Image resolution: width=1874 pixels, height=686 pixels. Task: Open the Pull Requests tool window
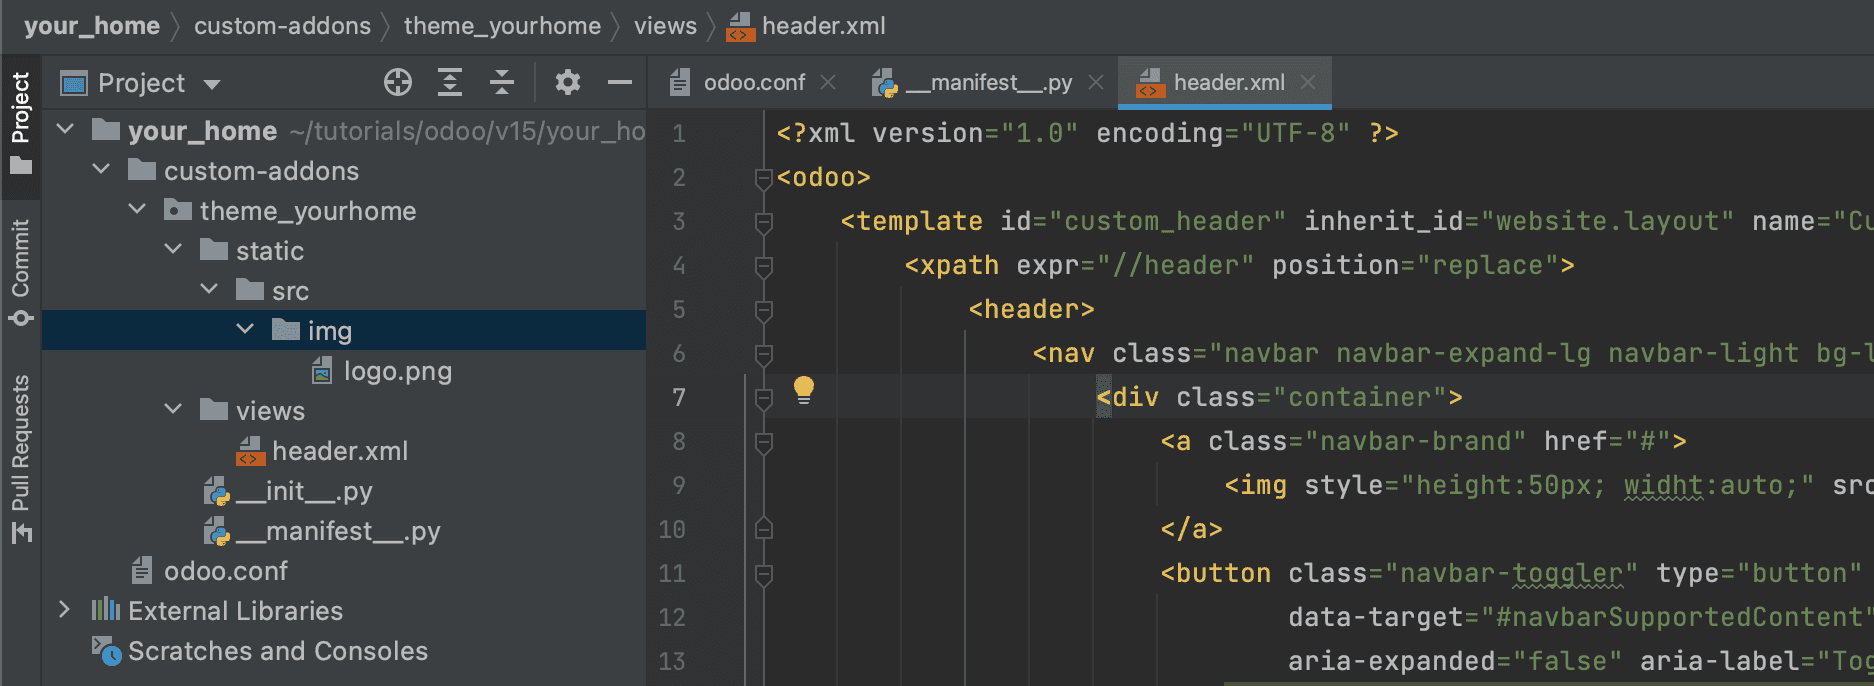click(x=20, y=458)
